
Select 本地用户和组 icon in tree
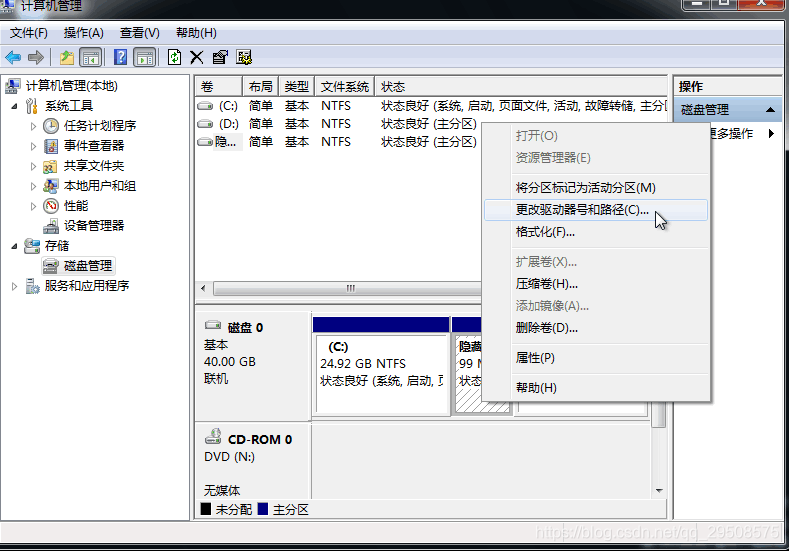(50, 186)
